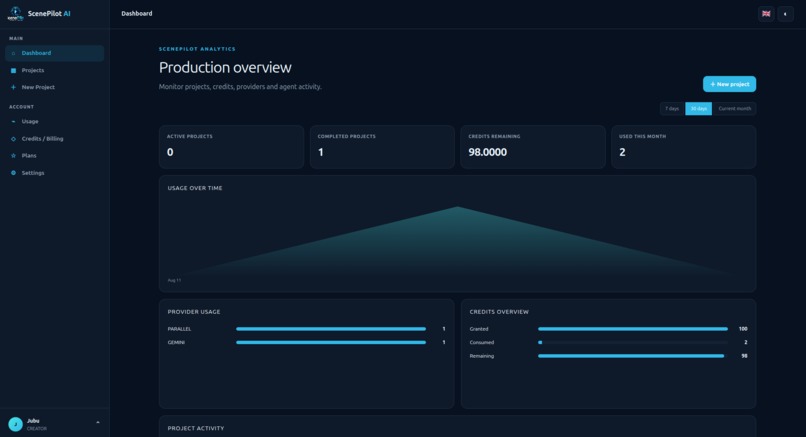Viewport: 806px width, 437px height.
Task: Navigate to Plans
Action: coord(54,156)
